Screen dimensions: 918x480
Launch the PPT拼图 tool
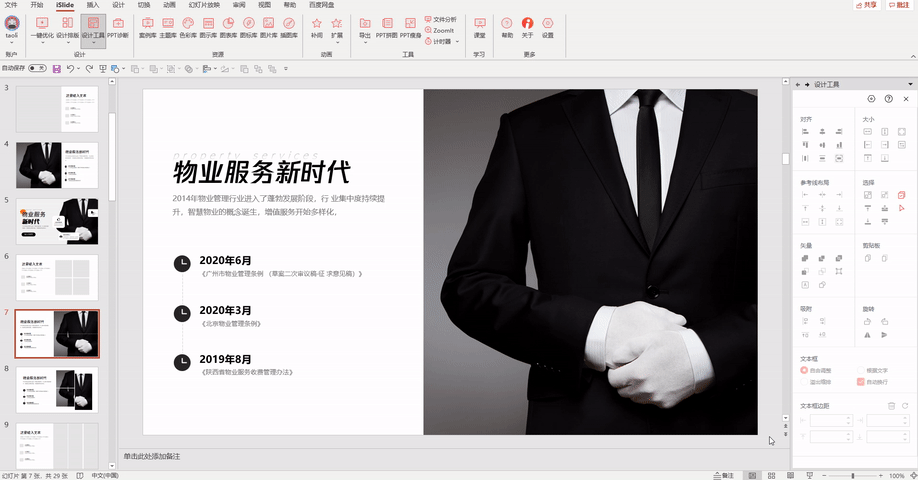[x=386, y=25]
